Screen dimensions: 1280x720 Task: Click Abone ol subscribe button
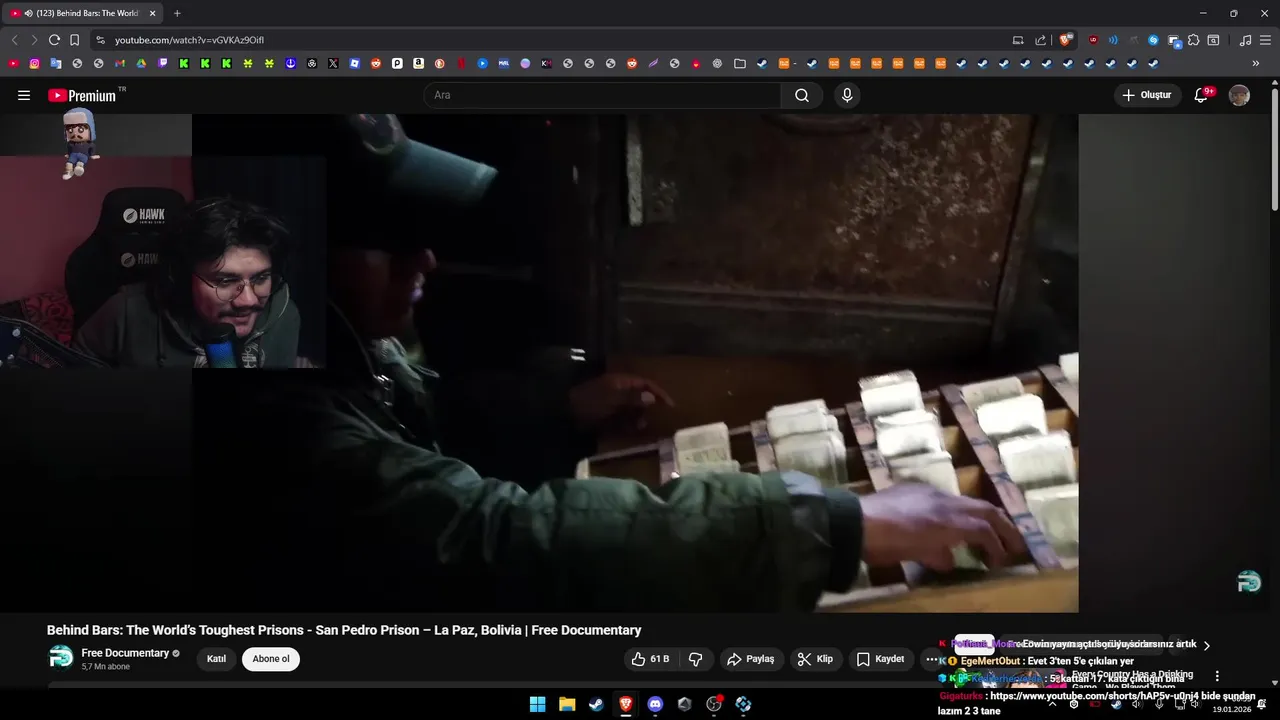pyautogui.click(x=271, y=659)
